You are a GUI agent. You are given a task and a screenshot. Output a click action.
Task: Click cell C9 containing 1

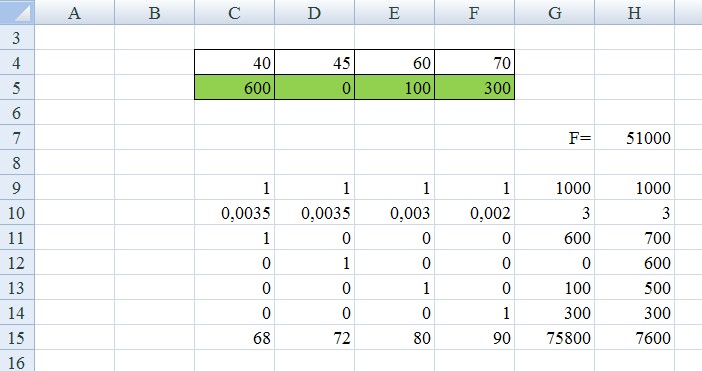[235, 188]
